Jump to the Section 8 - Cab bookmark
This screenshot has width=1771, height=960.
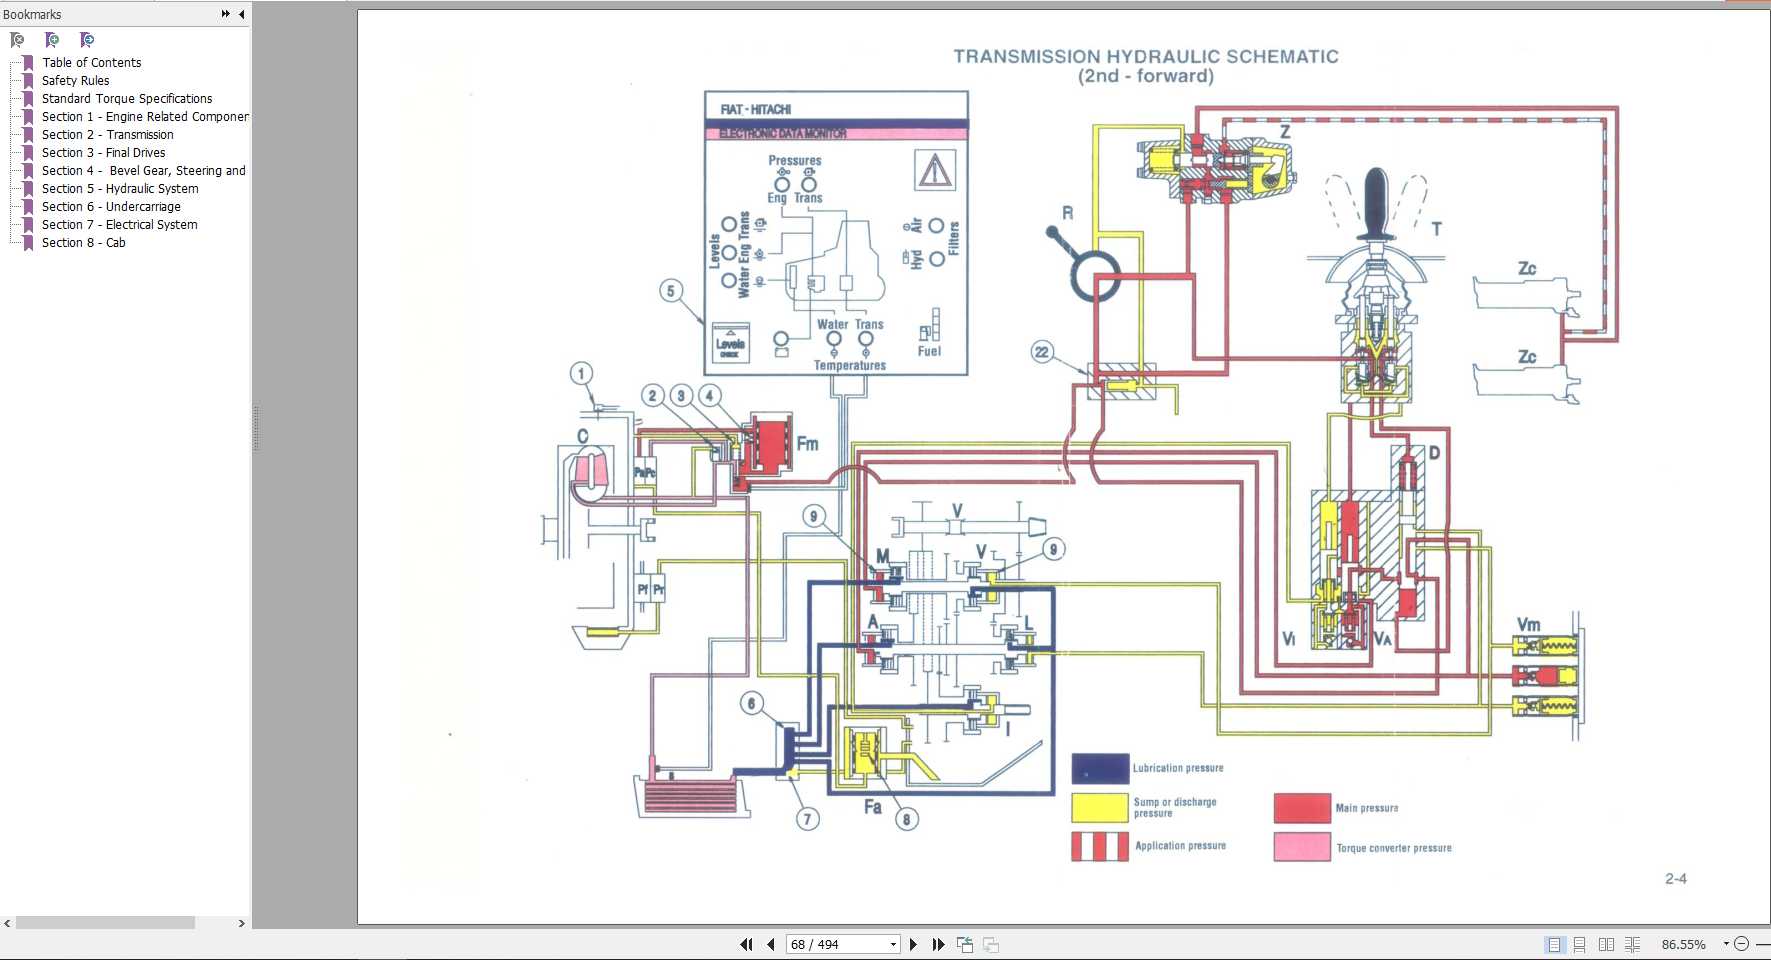(83, 242)
